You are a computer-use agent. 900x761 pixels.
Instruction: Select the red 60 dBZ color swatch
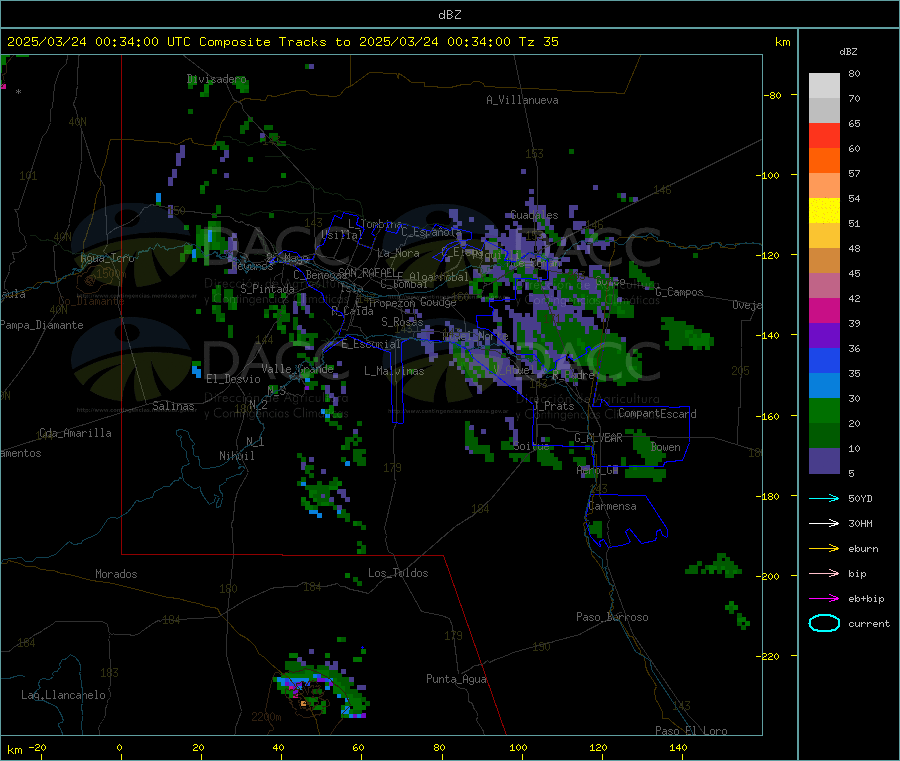(824, 135)
